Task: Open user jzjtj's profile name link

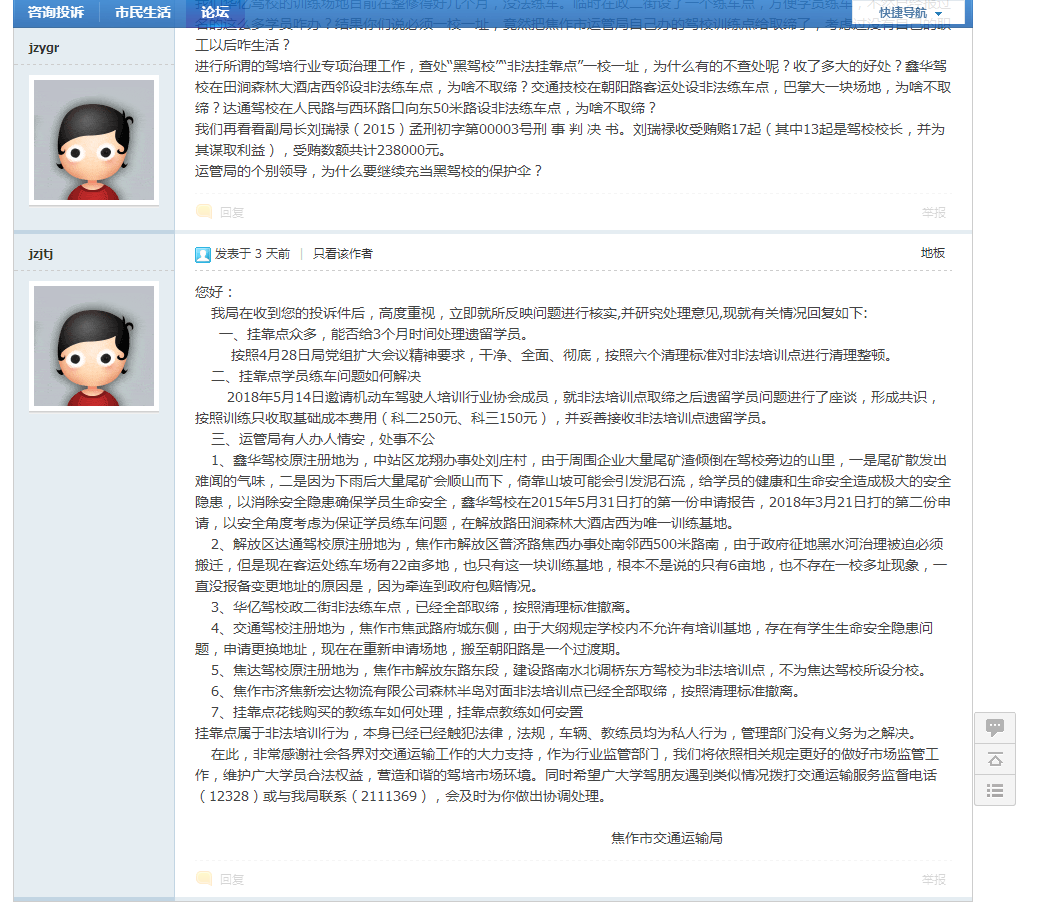Action: point(41,254)
